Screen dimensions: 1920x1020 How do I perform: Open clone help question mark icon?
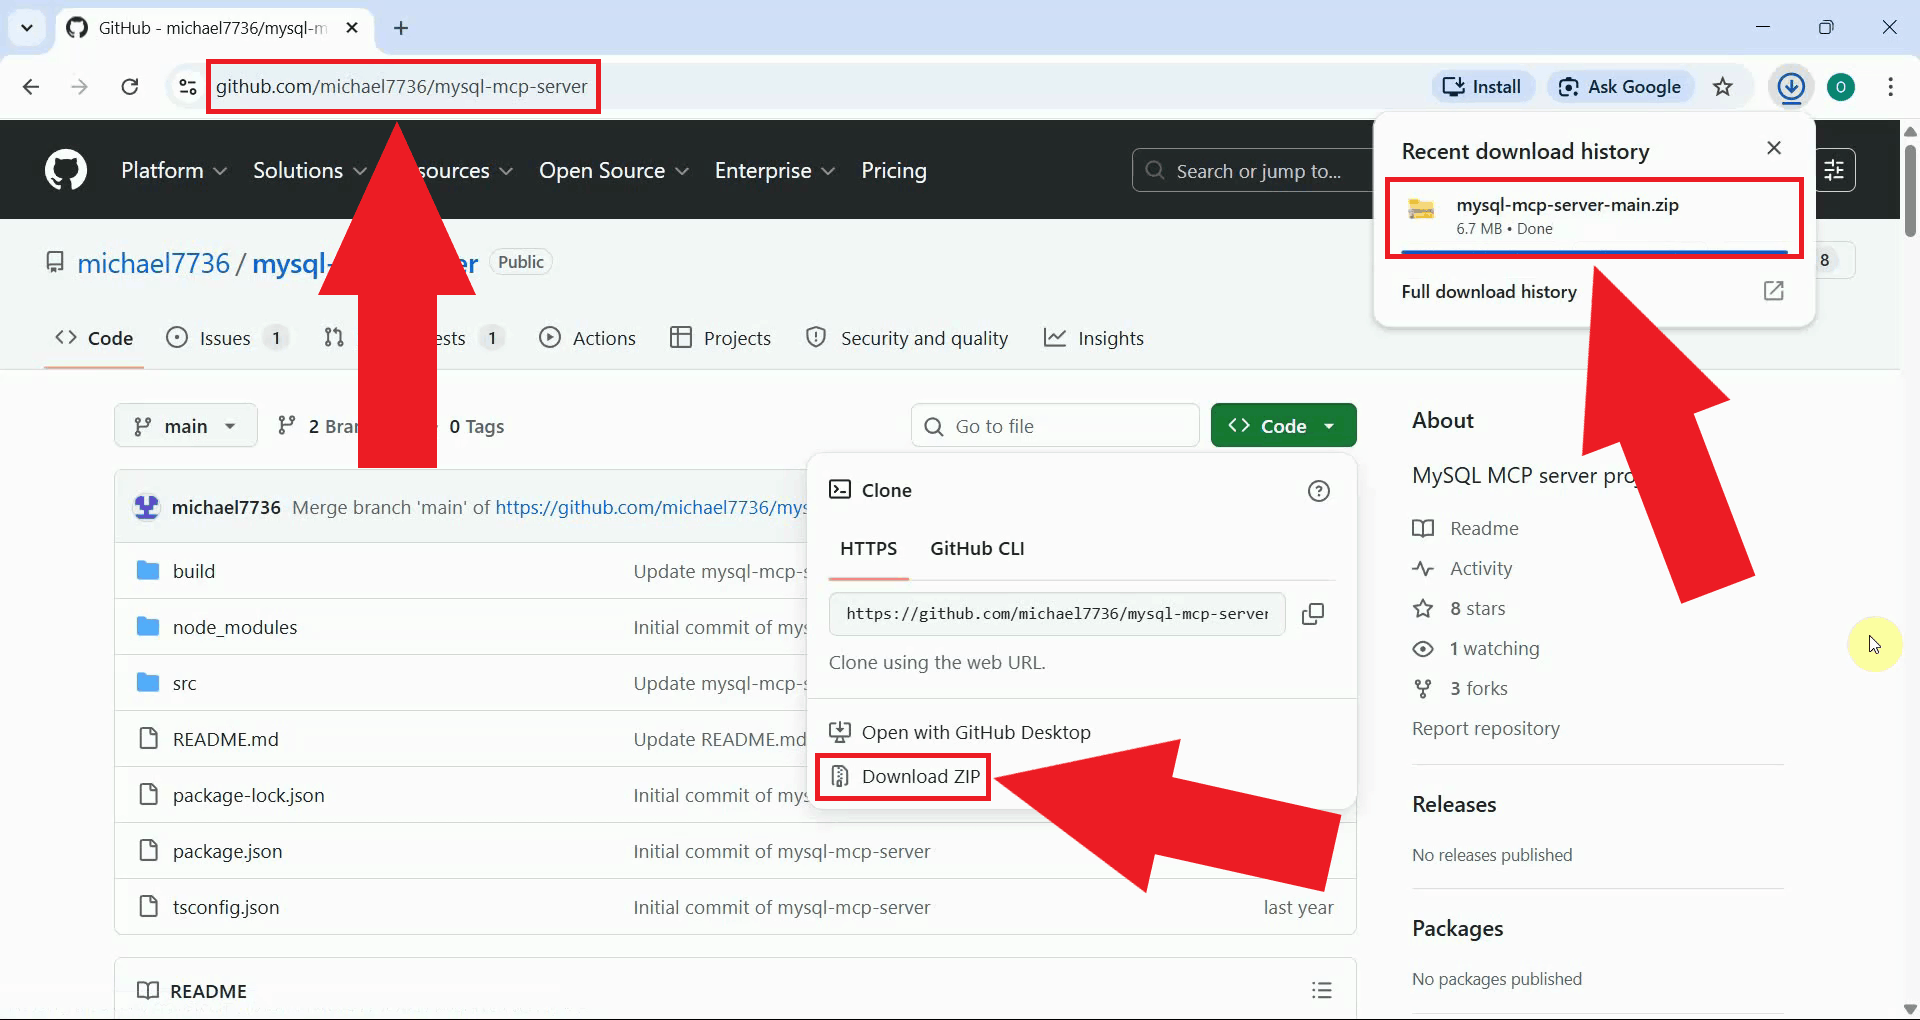(x=1319, y=491)
